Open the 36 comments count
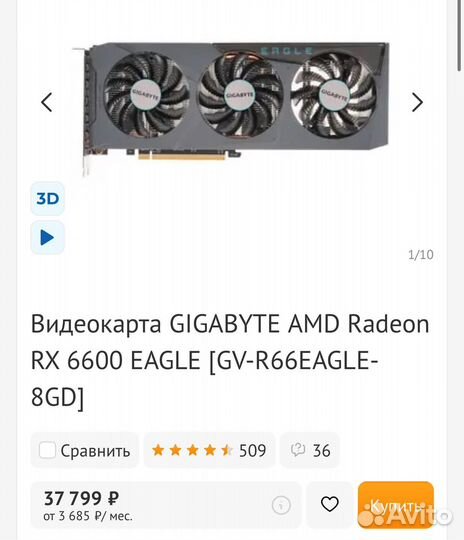The image size is (464, 540). (x=321, y=450)
